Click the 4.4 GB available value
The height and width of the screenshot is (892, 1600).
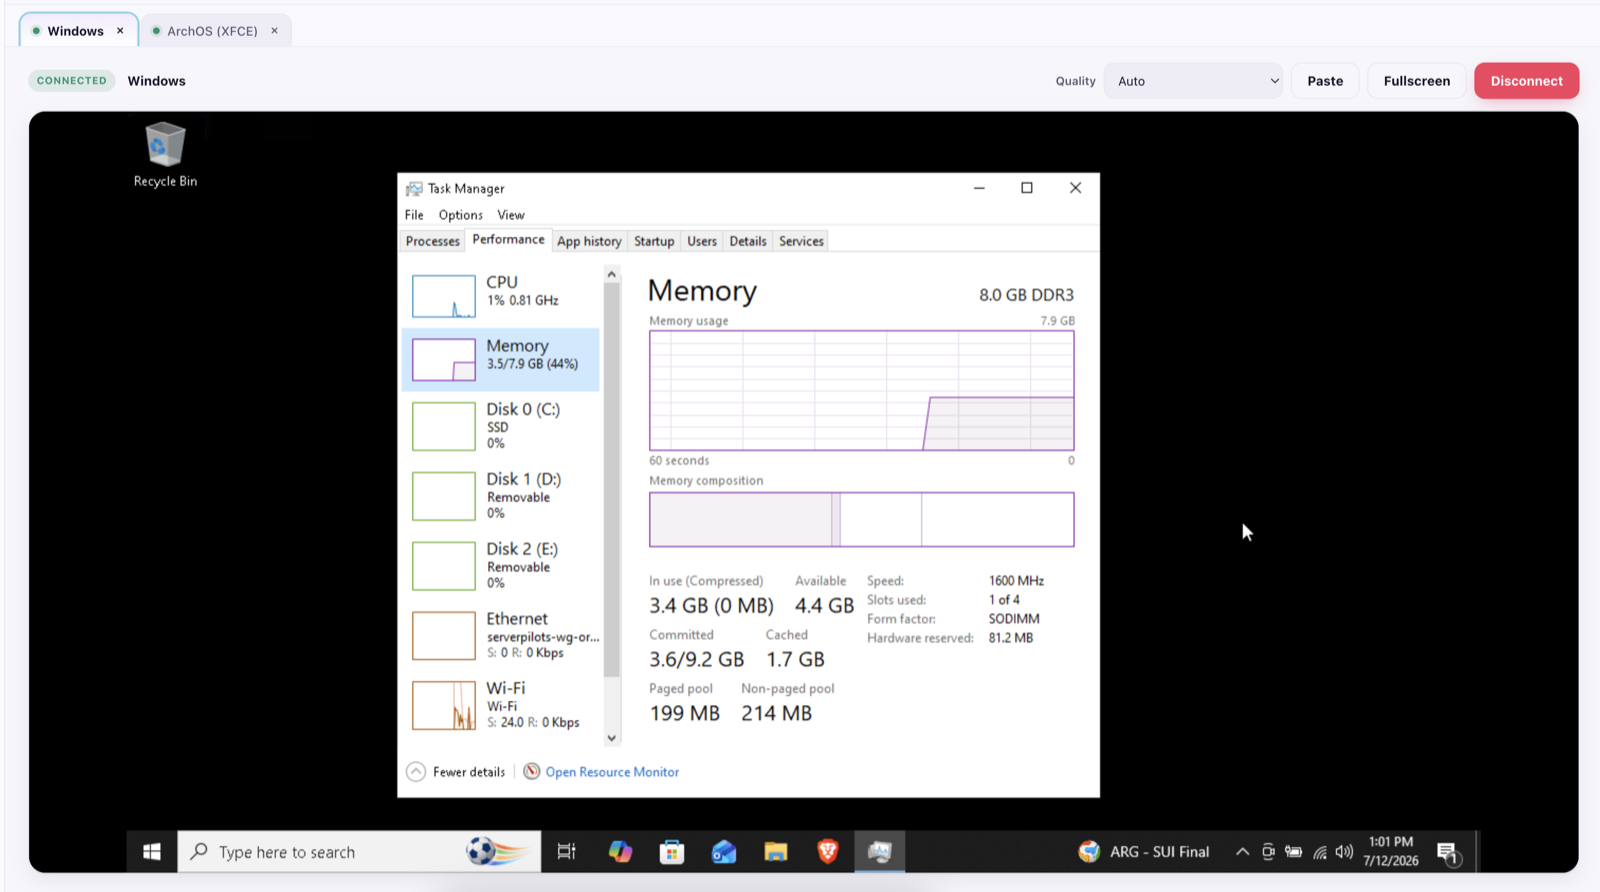click(824, 606)
